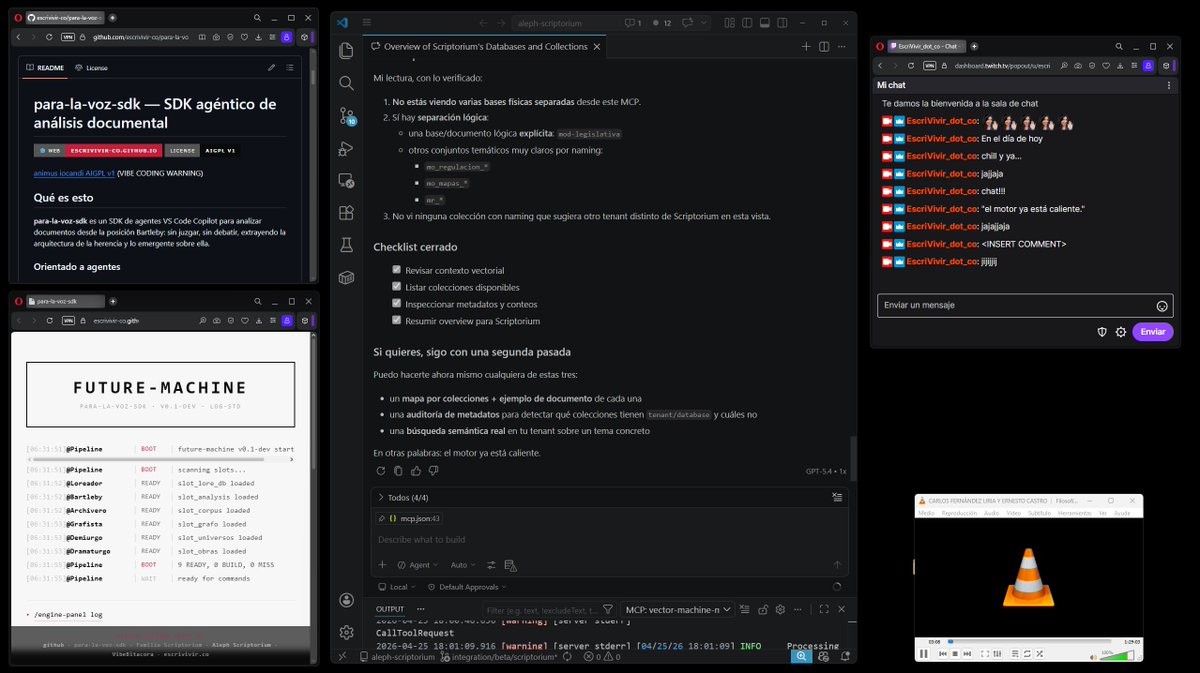
Task: Toggle VLC shuffle playback button
Action: coord(1040,654)
